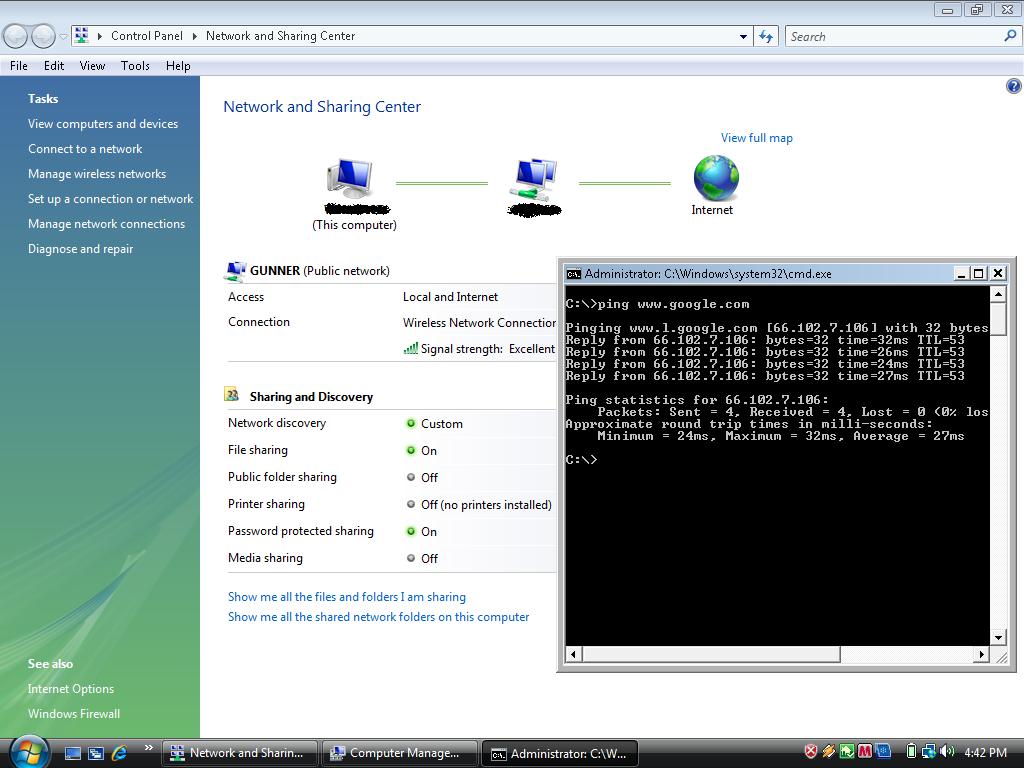
Task: Open Windows Firewall under See also
Action: click(x=74, y=714)
